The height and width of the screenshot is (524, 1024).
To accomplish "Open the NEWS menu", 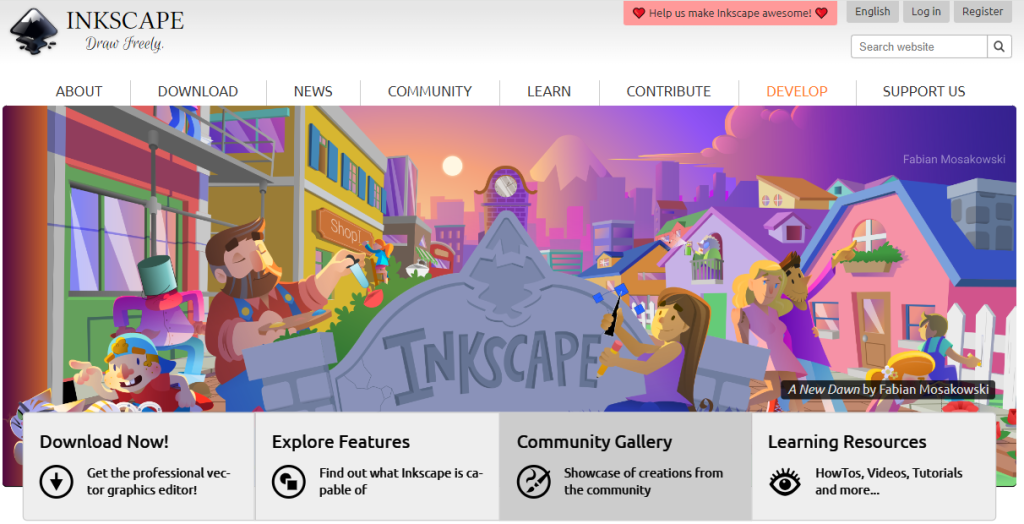I will pos(313,91).
